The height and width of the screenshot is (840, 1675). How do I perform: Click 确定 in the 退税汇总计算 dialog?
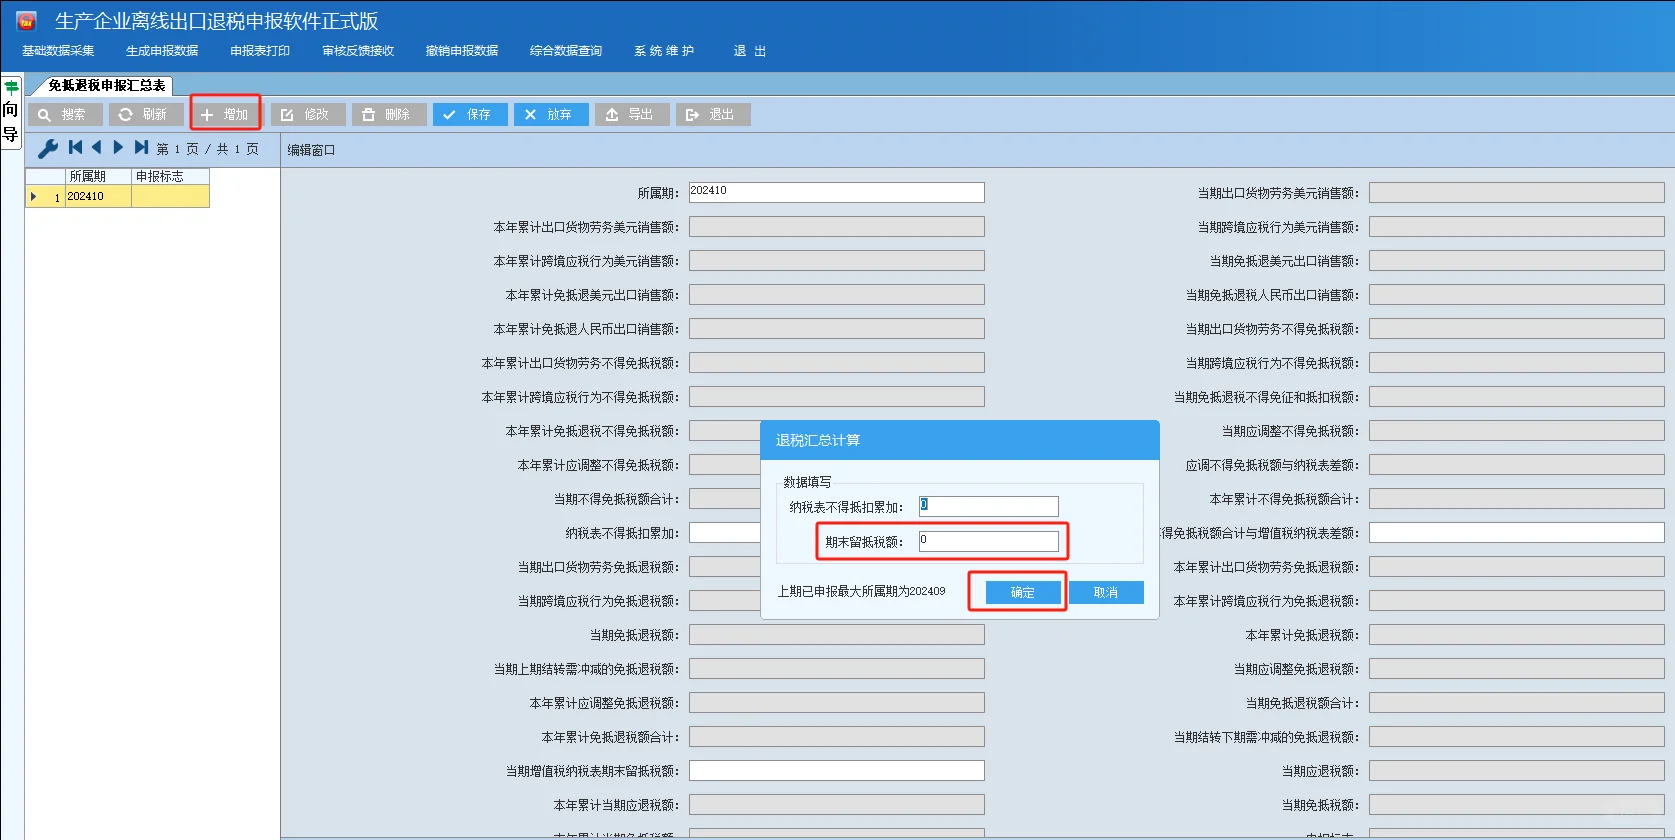click(1023, 592)
